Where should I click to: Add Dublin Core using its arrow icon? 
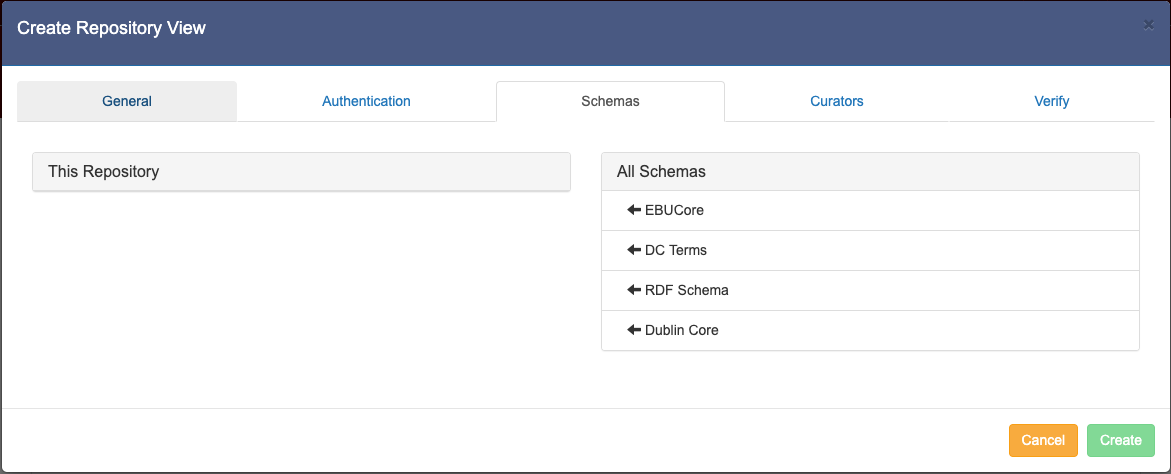pos(633,330)
